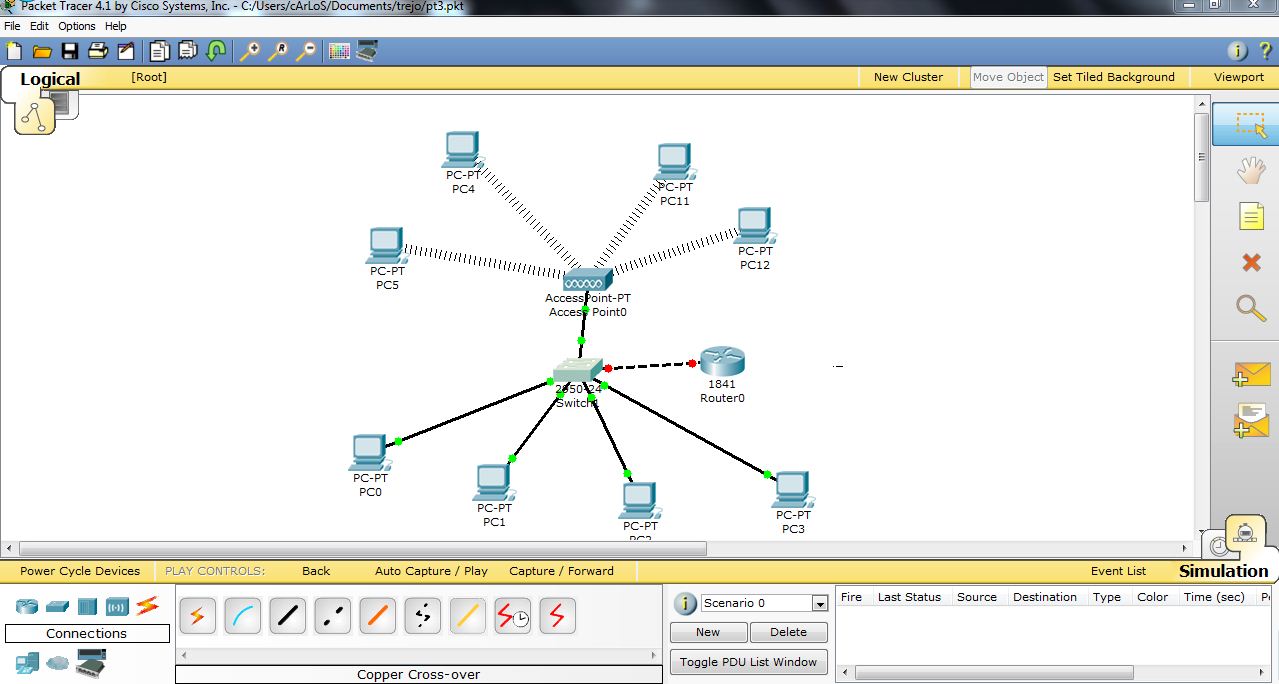This screenshot has width=1279, height=684.
Task: Select the Copper Cross-over connection tool
Action: 332,616
